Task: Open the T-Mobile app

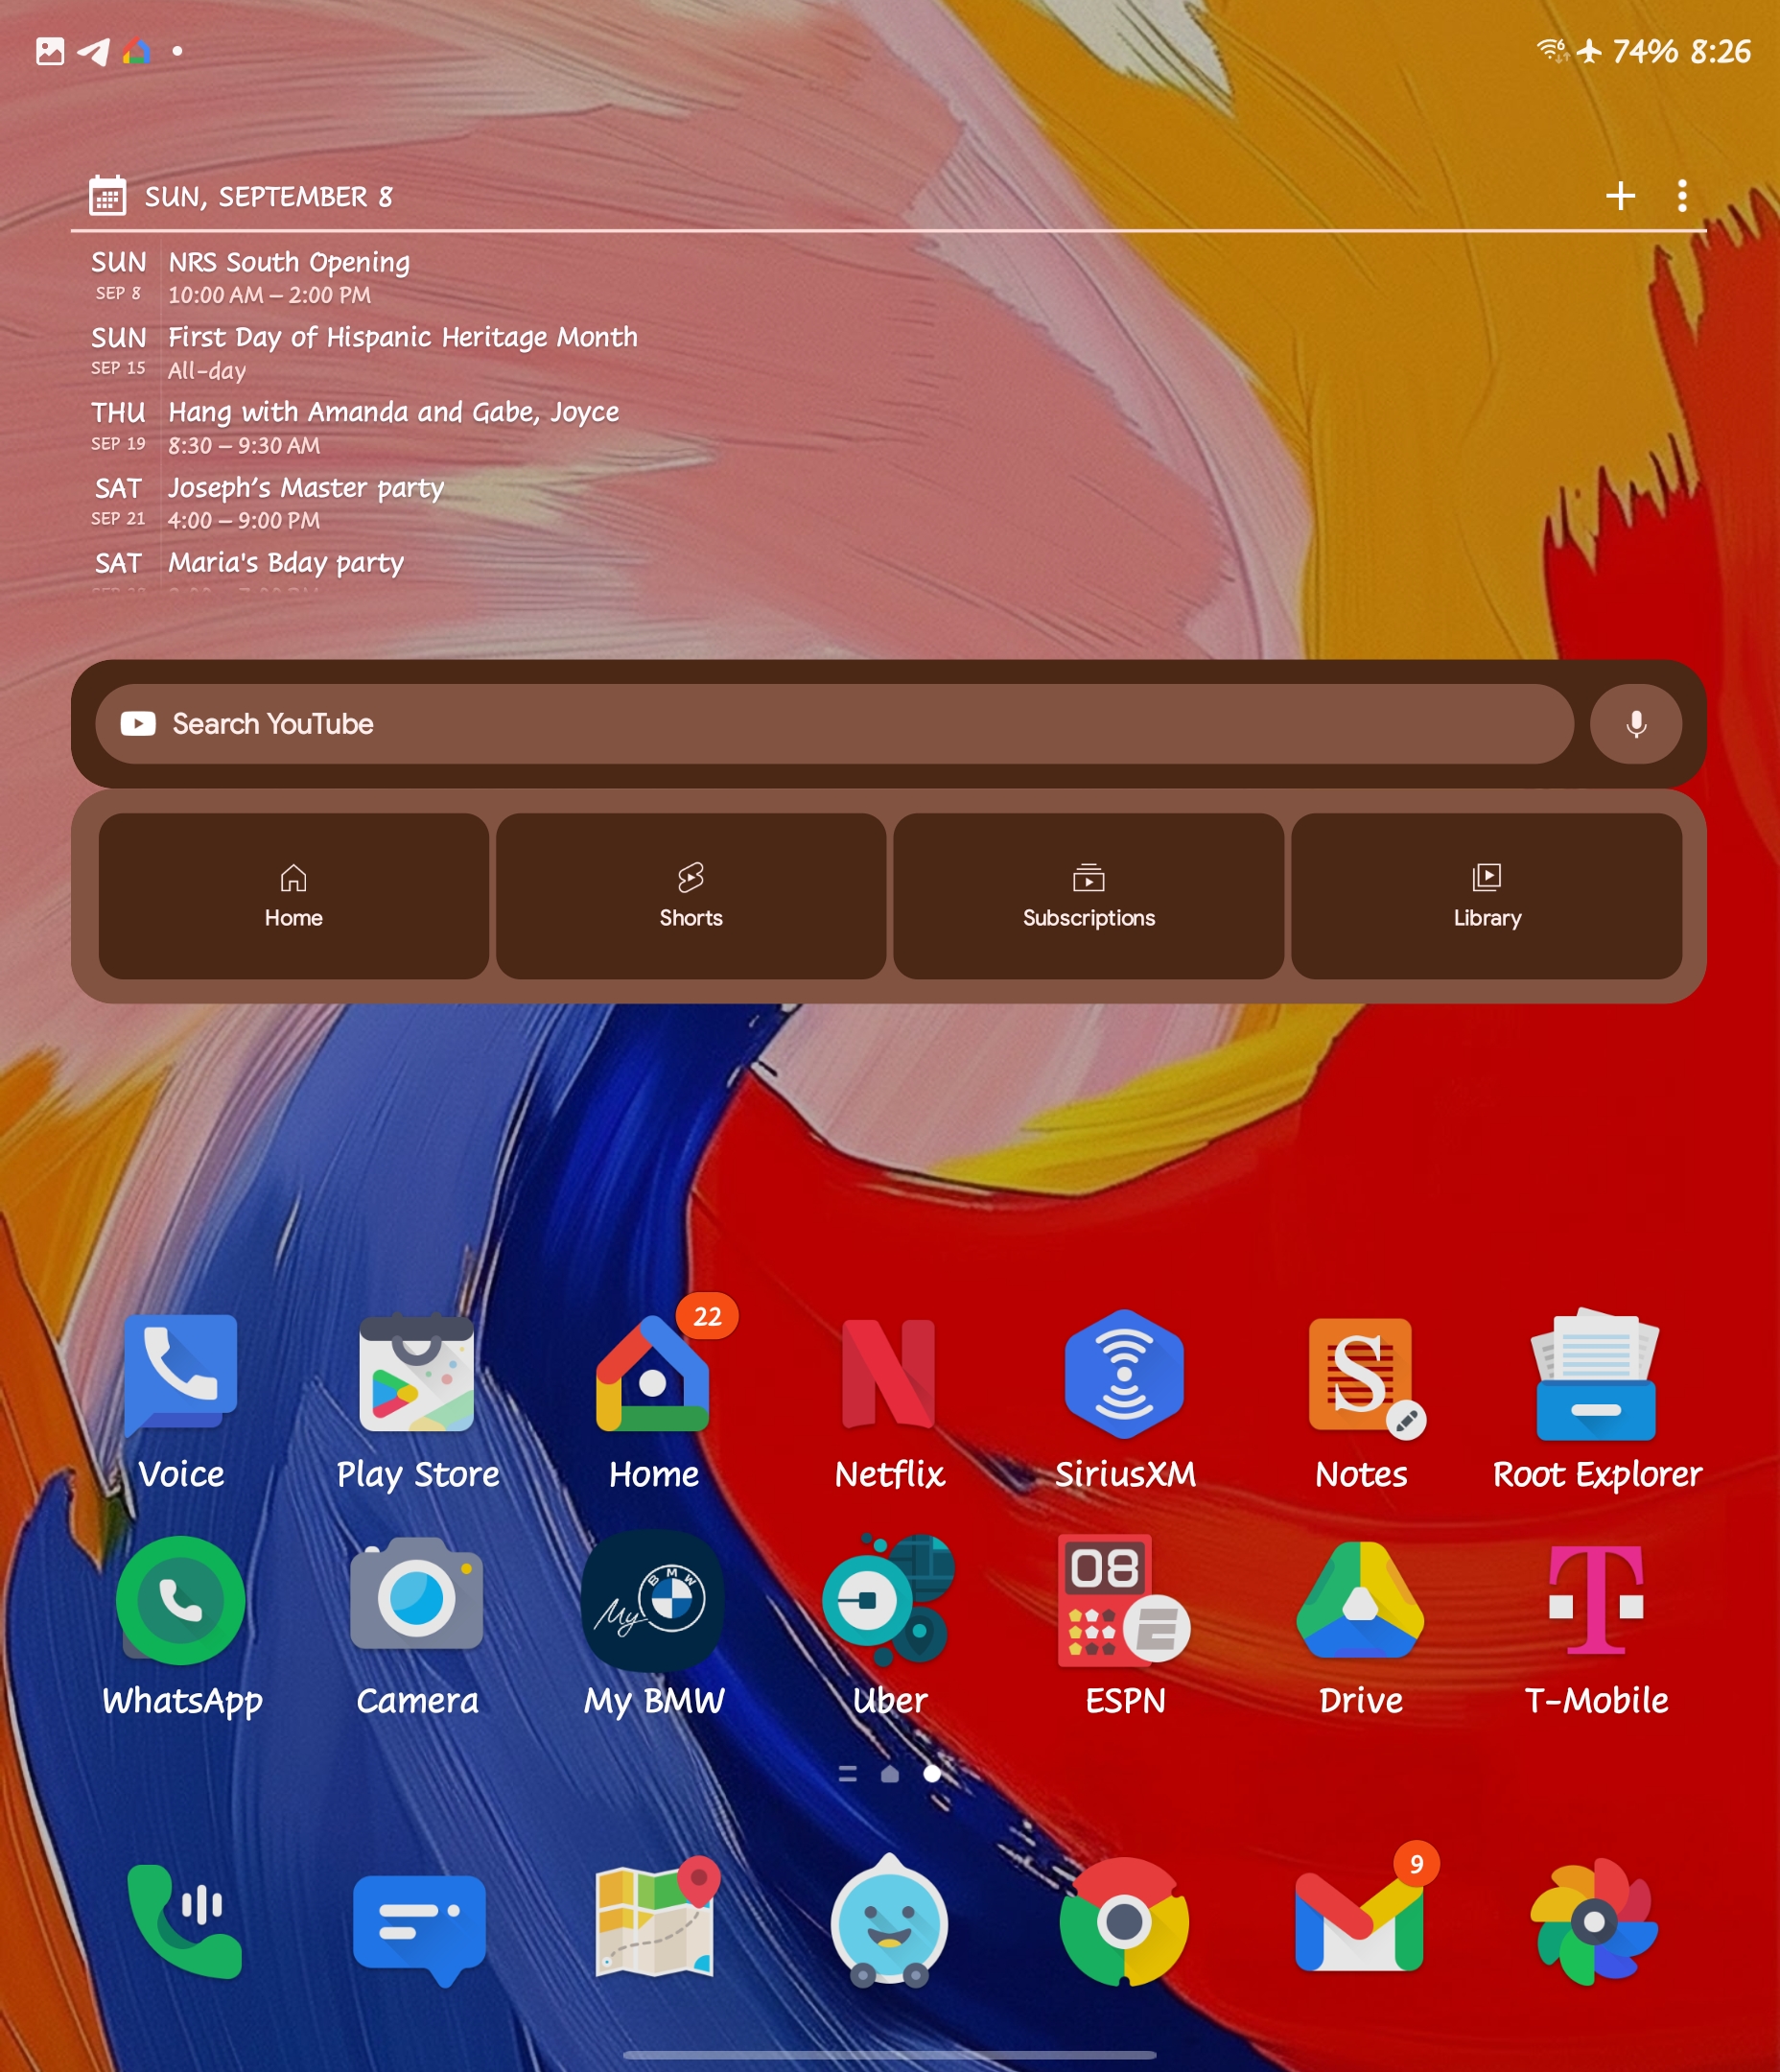Action: pos(1596,1598)
